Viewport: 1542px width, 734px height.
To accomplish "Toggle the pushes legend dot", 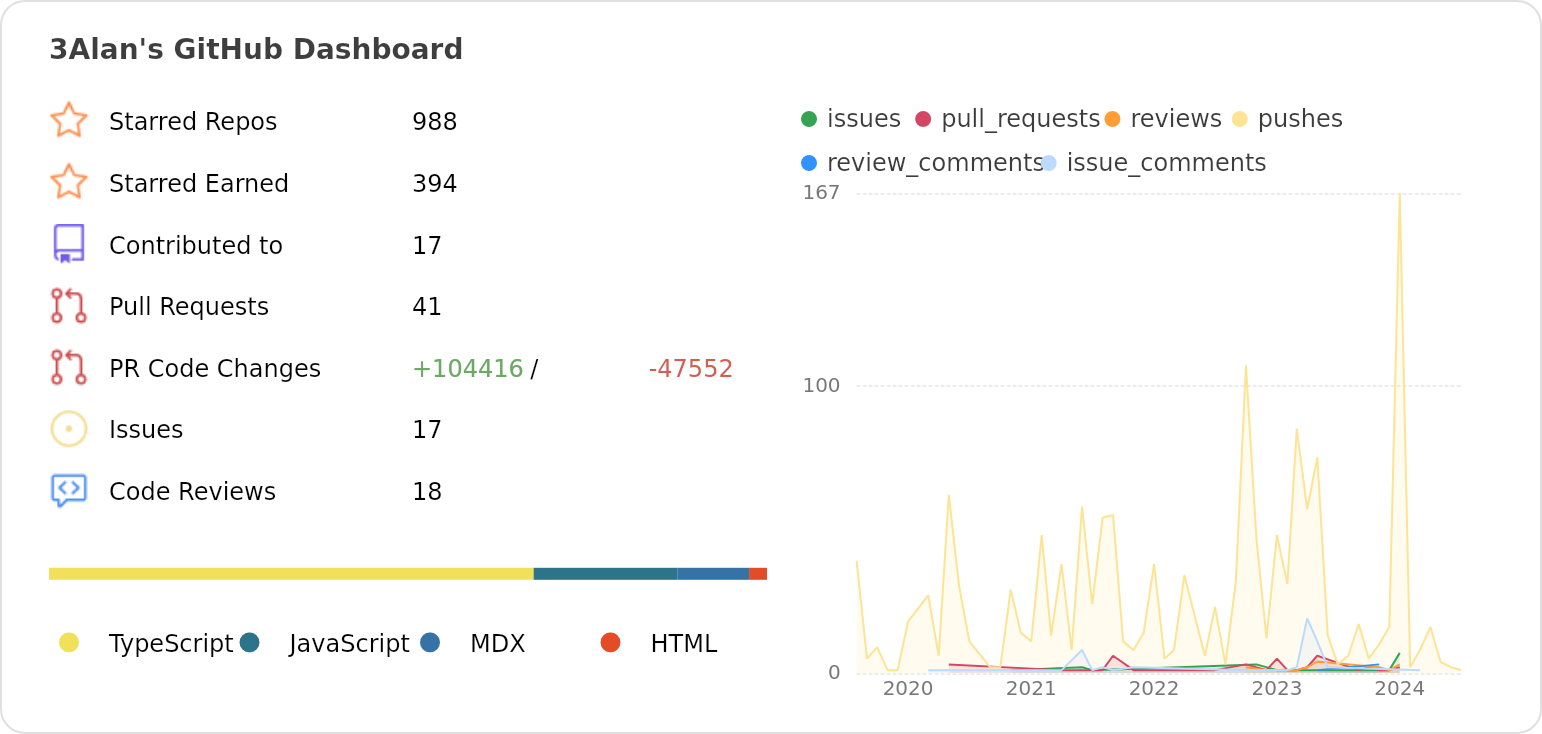I will (1240, 119).
